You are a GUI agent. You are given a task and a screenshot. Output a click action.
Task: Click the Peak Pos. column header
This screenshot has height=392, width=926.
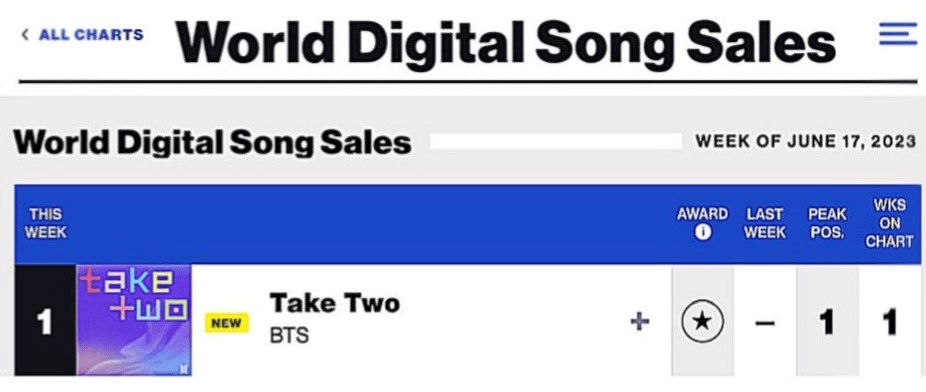point(827,223)
